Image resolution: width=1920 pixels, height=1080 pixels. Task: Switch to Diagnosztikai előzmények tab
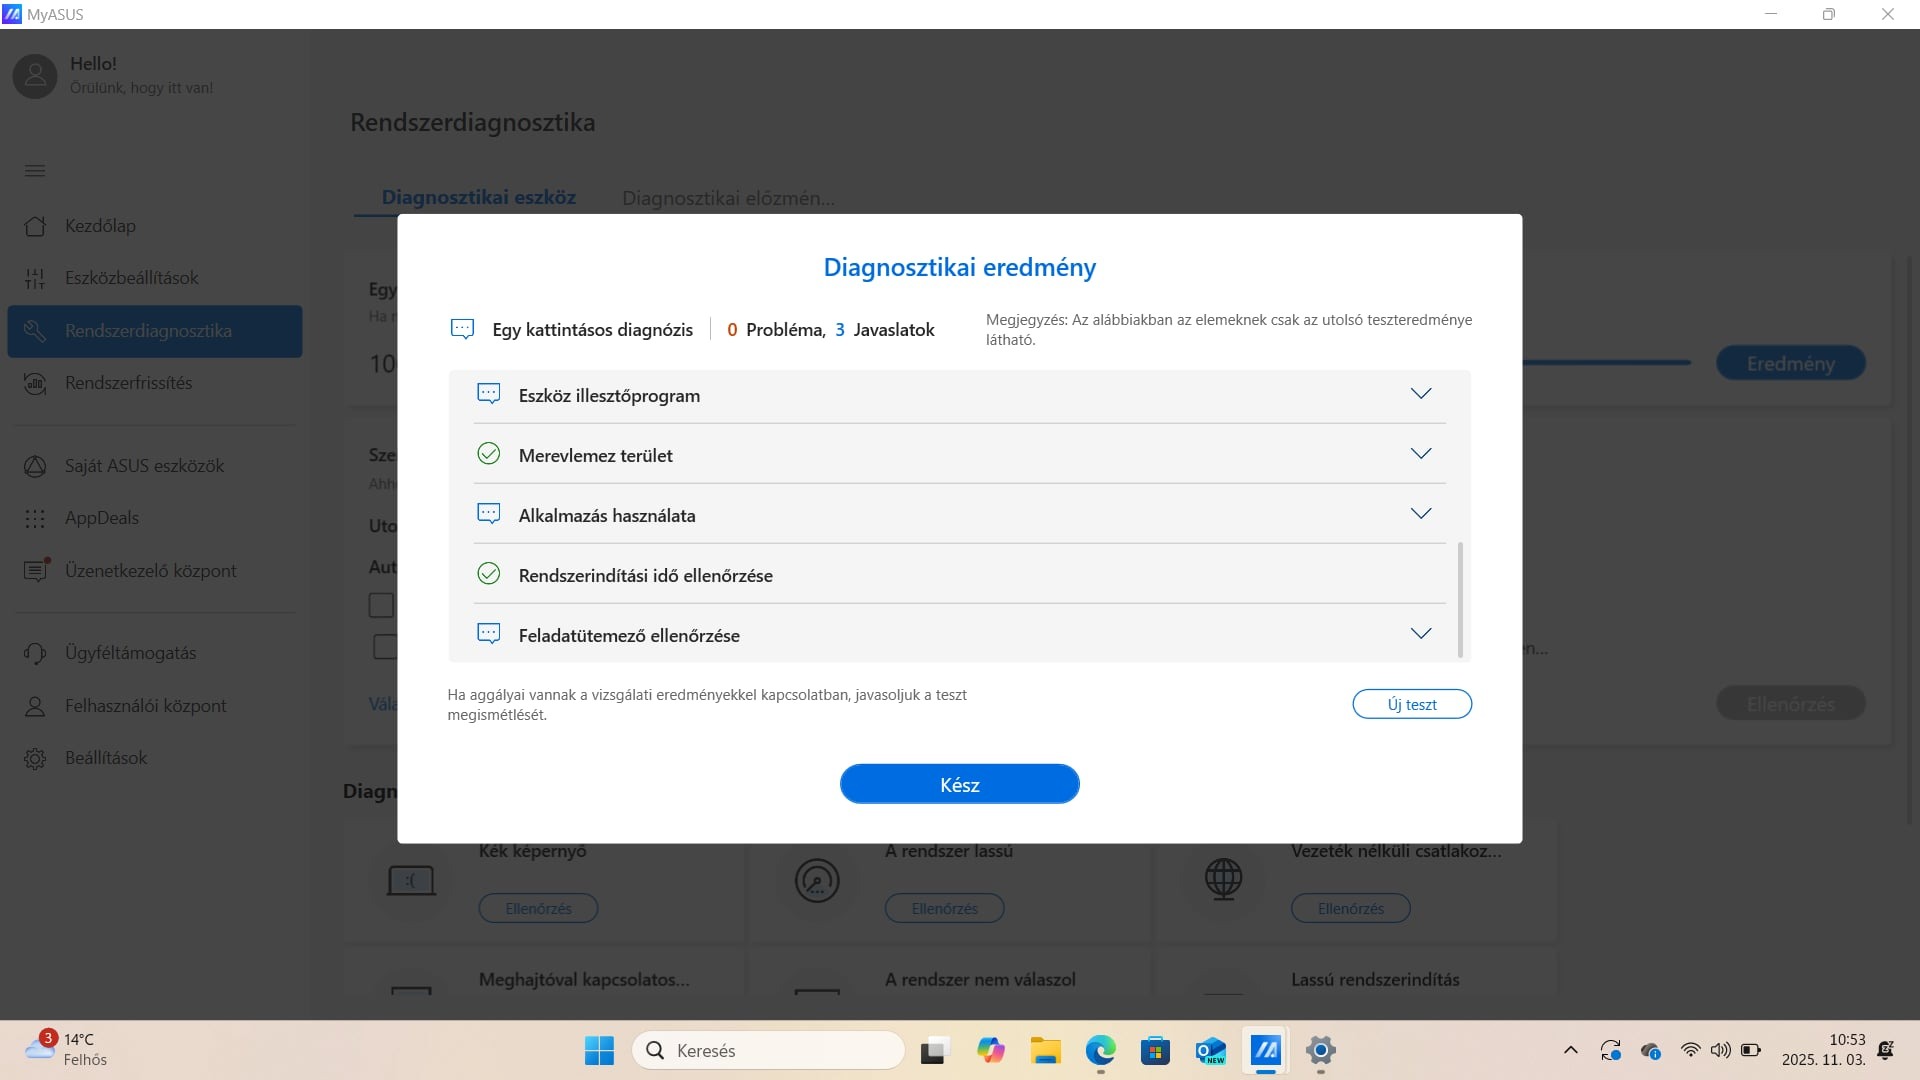728,198
